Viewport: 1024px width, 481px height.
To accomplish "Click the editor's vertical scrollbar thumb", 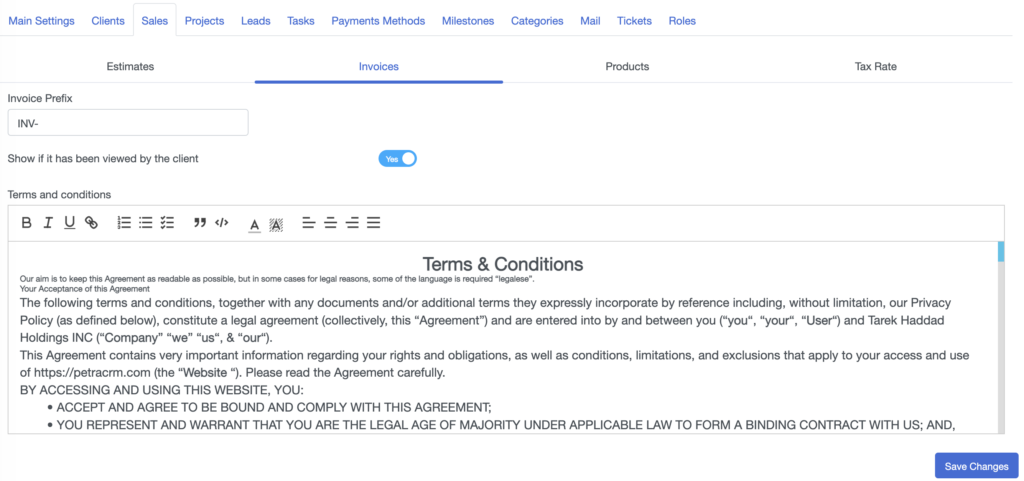I will [x=1001, y=252].
